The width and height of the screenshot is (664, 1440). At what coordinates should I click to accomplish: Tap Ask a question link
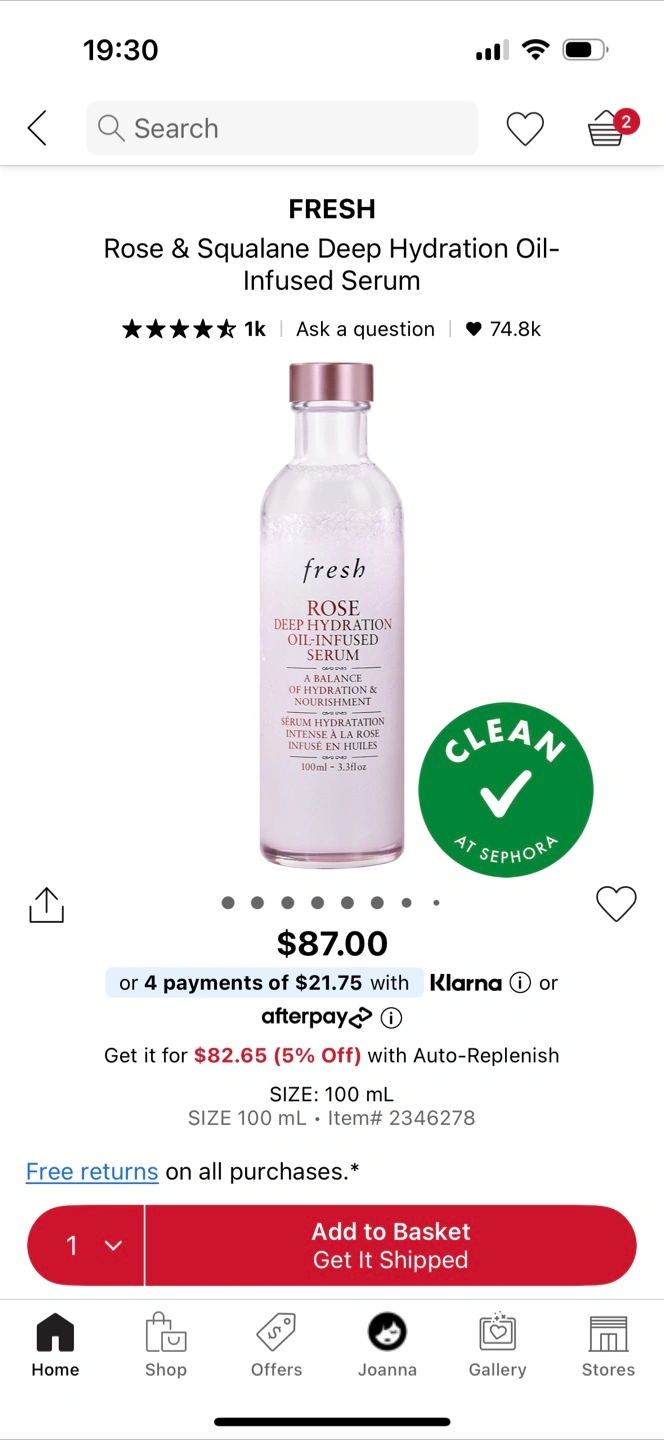(365, 329)
